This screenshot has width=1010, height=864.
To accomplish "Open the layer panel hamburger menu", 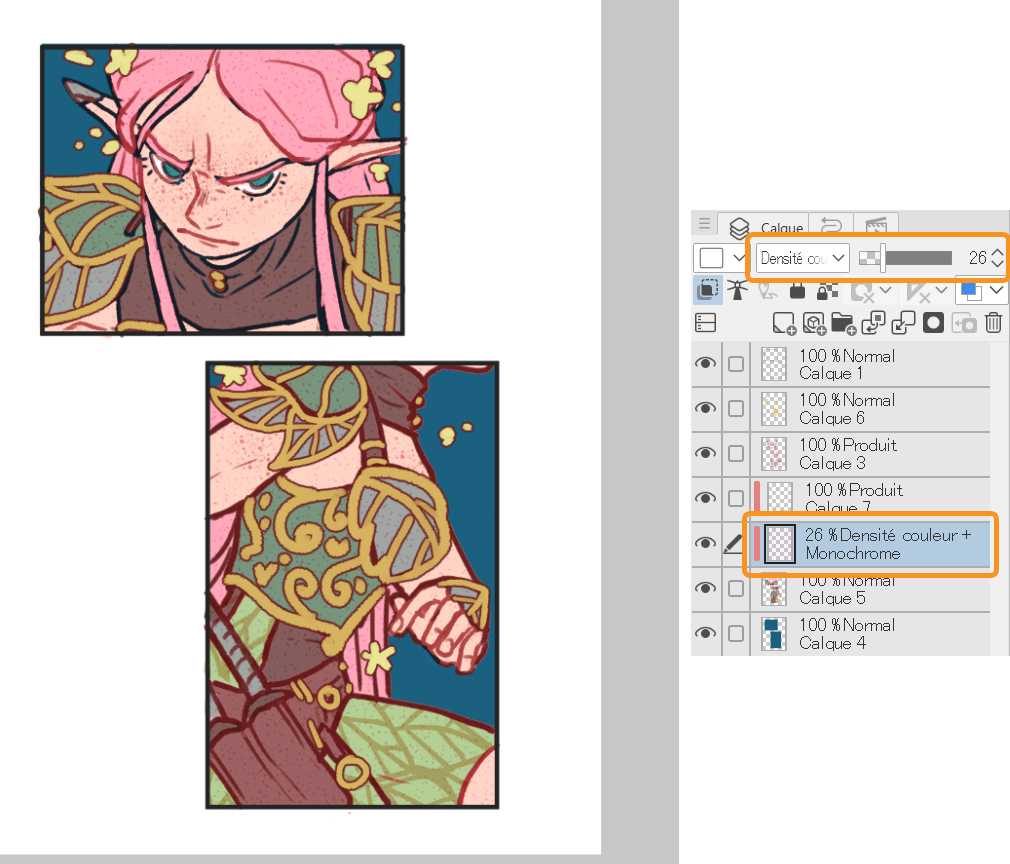I will pyautogui.click(x=704, y=225).
